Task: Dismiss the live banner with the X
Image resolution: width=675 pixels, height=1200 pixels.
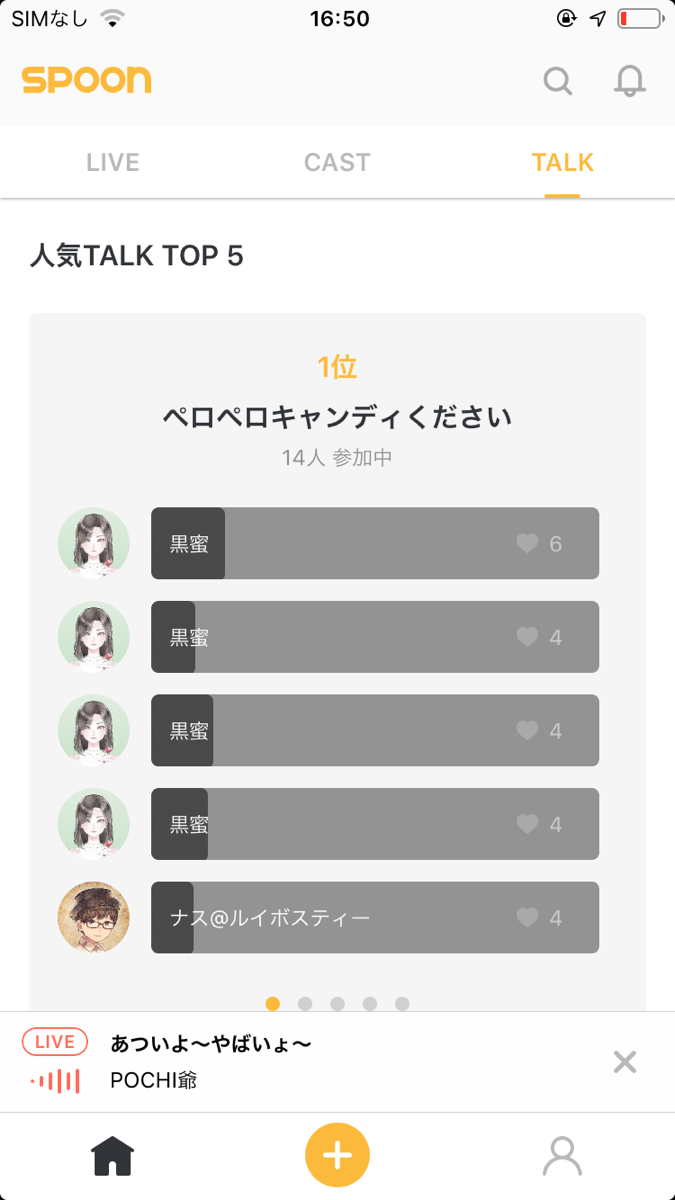Action: point(624,1062)
